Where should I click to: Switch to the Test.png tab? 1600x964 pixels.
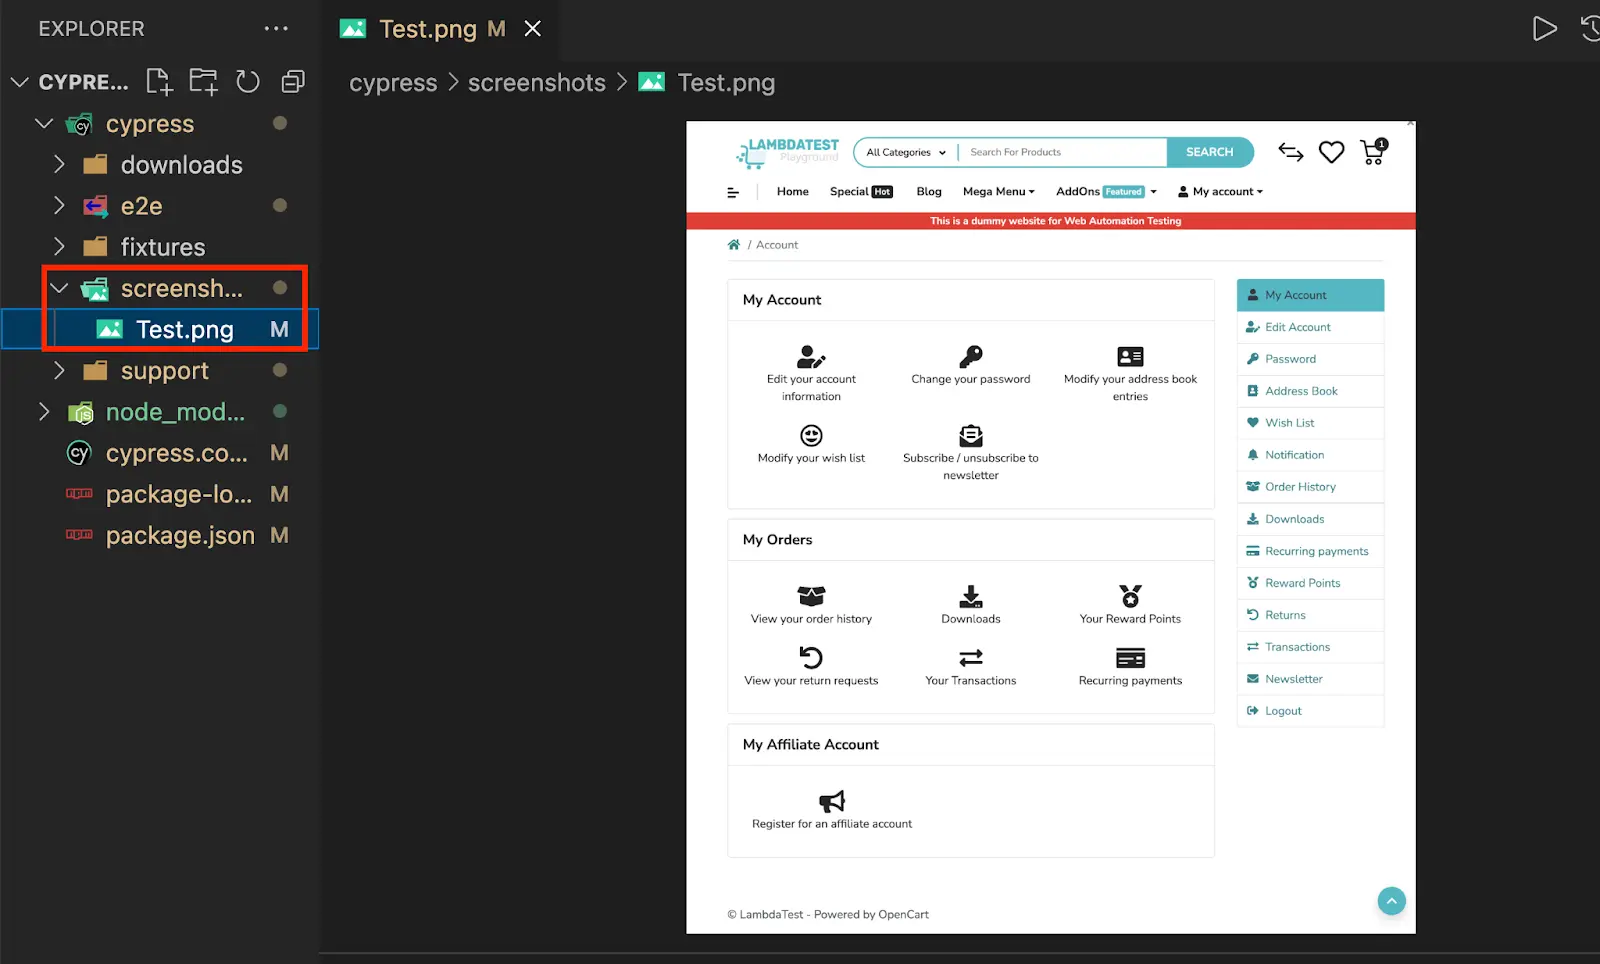427,29
